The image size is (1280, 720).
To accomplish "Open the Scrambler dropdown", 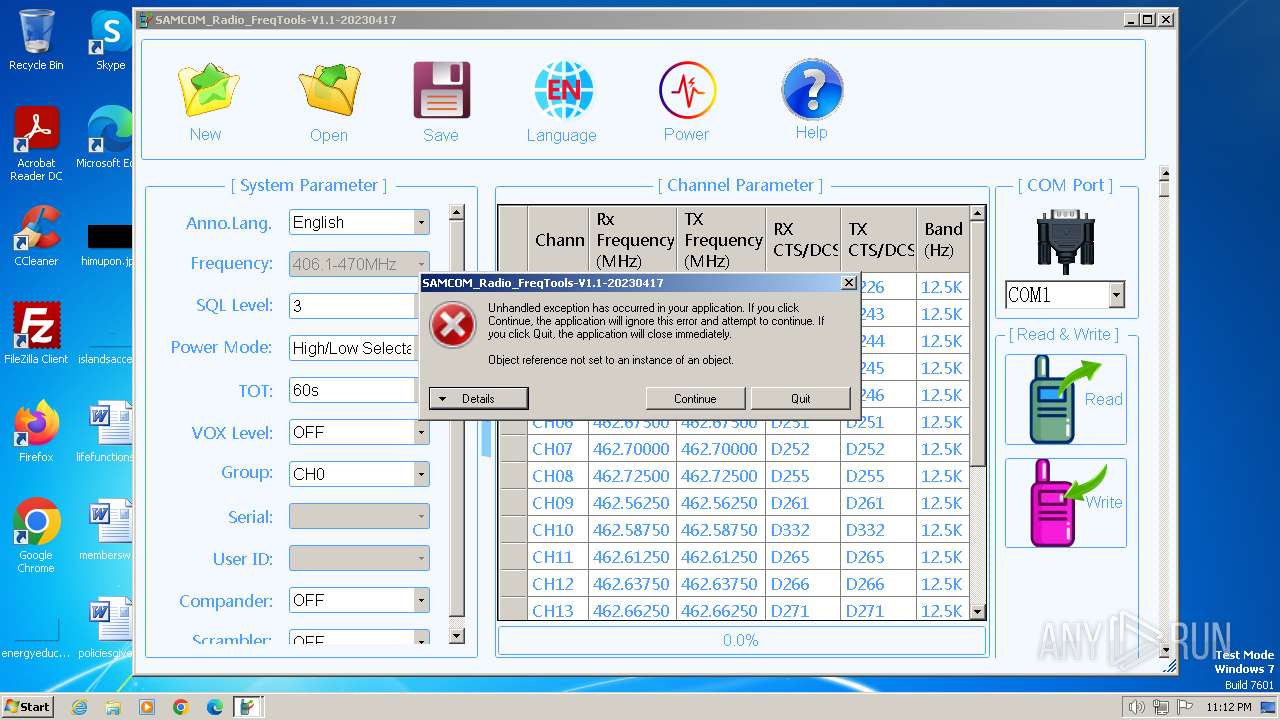I will click(421, 637).
